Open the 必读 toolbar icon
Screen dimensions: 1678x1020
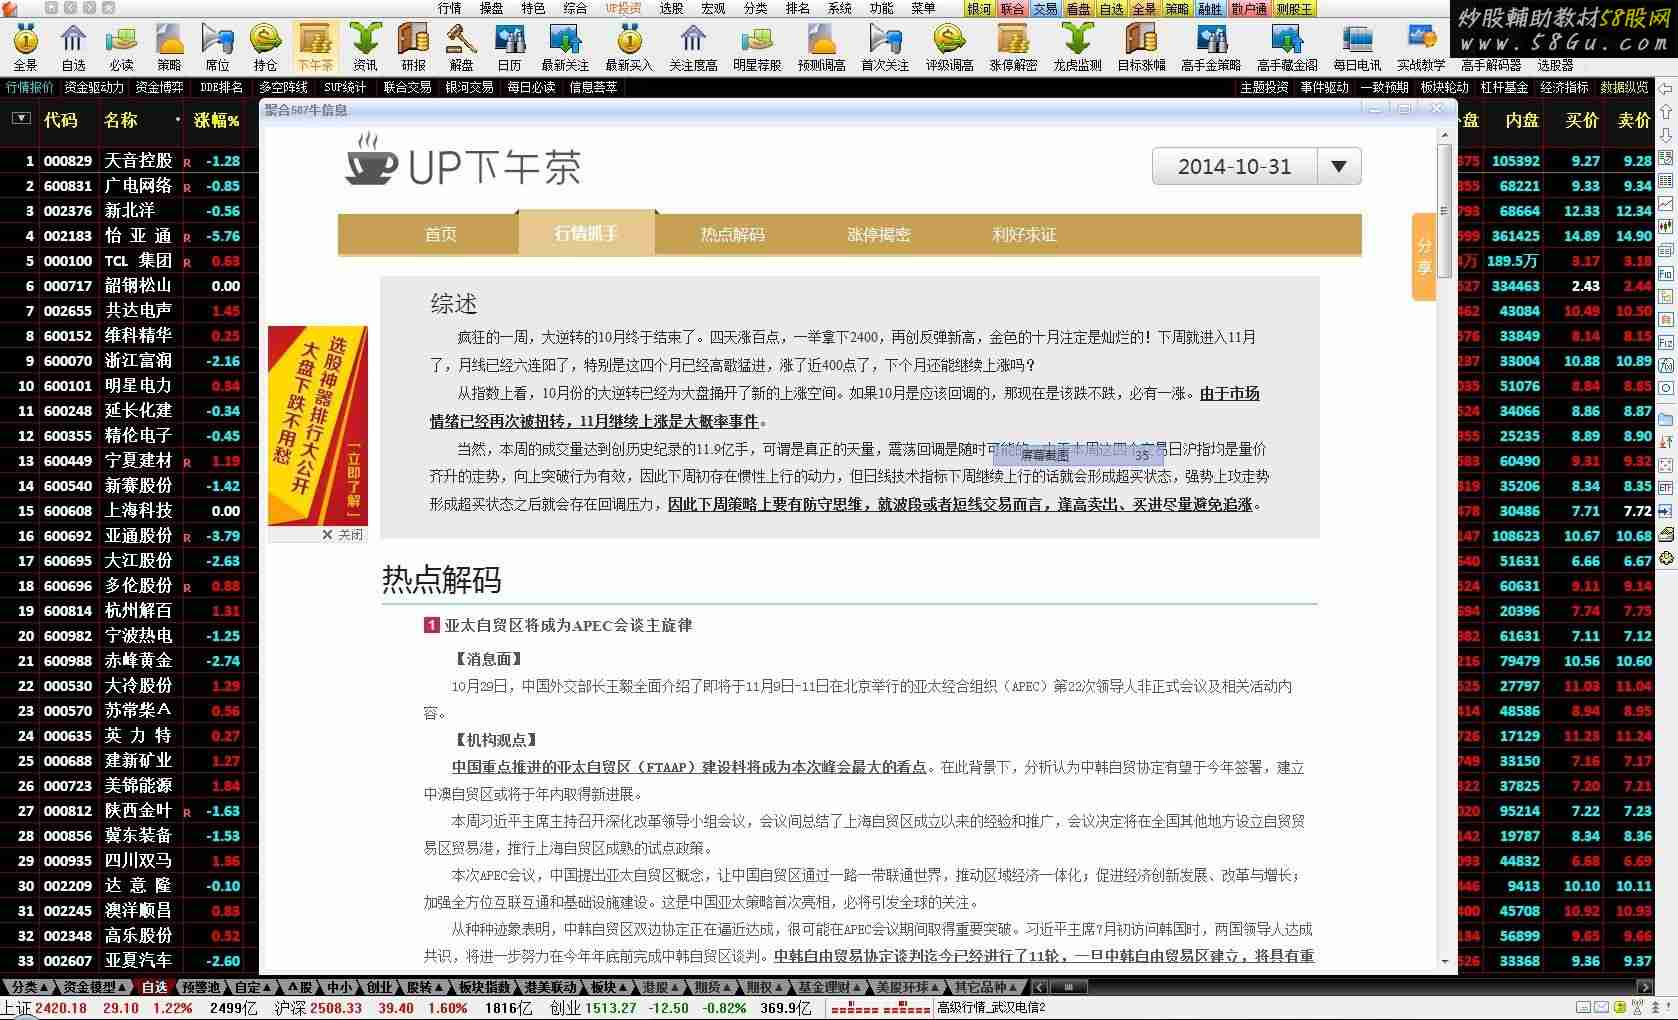[121, 47]
